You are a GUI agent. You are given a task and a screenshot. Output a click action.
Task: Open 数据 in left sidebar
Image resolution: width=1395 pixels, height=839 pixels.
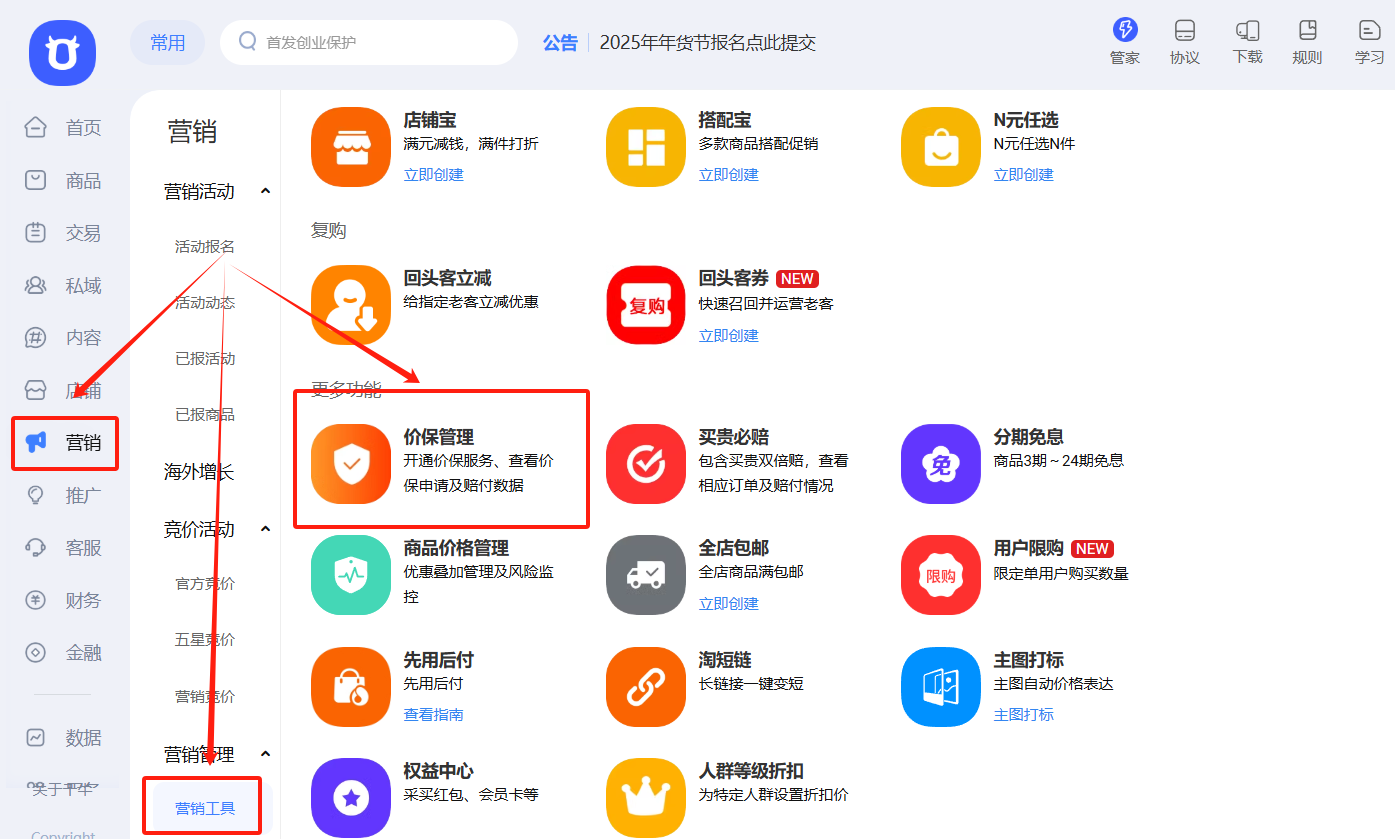[63, 738]
